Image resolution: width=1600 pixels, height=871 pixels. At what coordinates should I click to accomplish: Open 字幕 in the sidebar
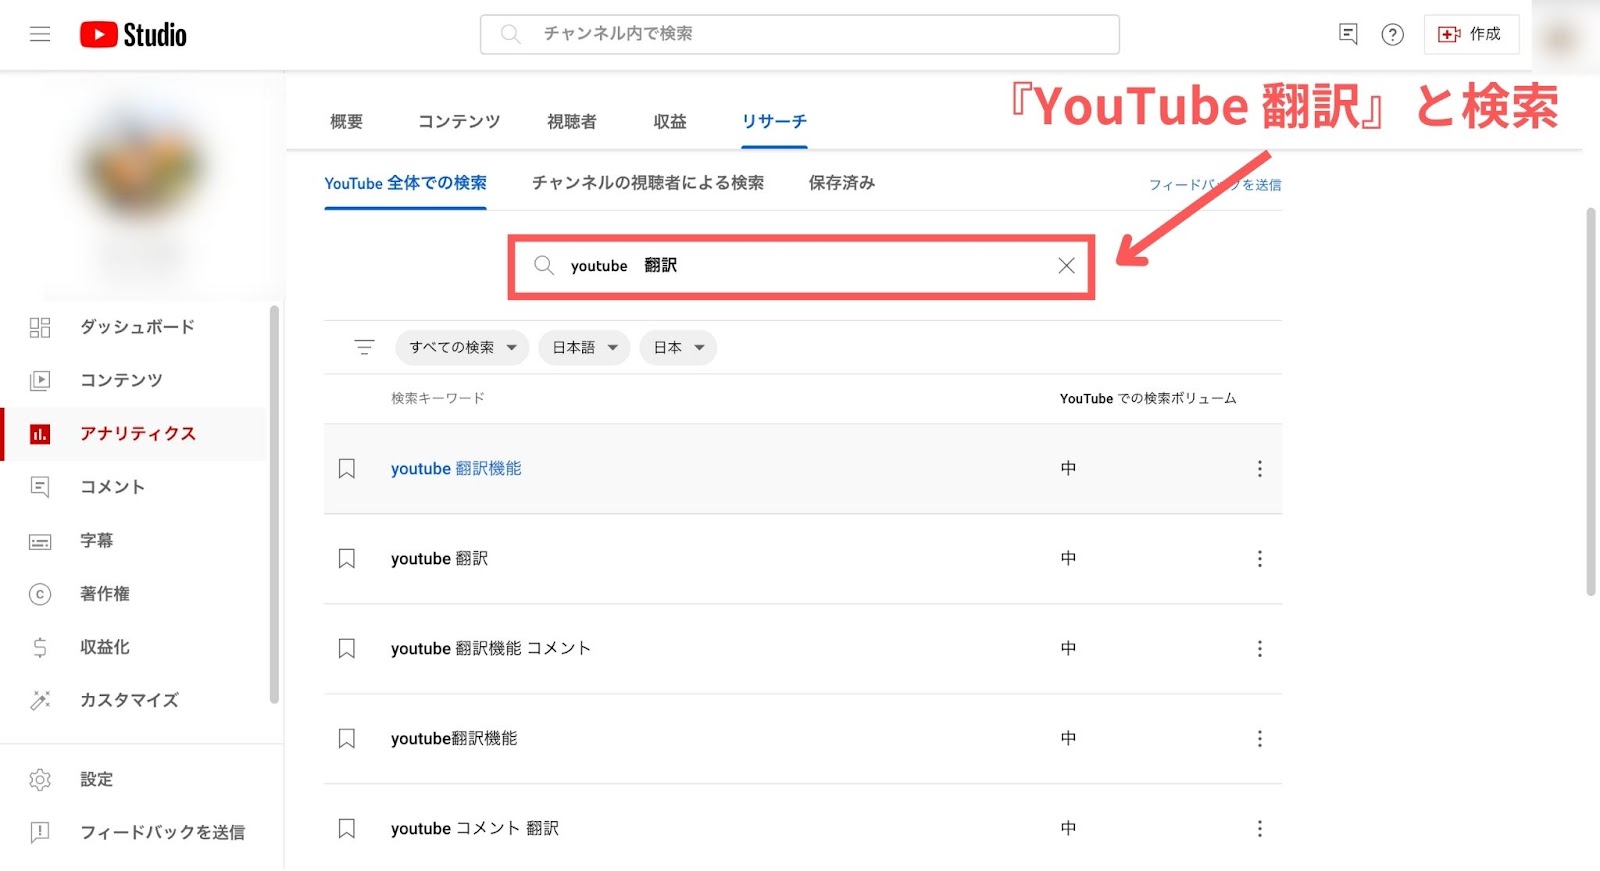(x=135, y=541)
